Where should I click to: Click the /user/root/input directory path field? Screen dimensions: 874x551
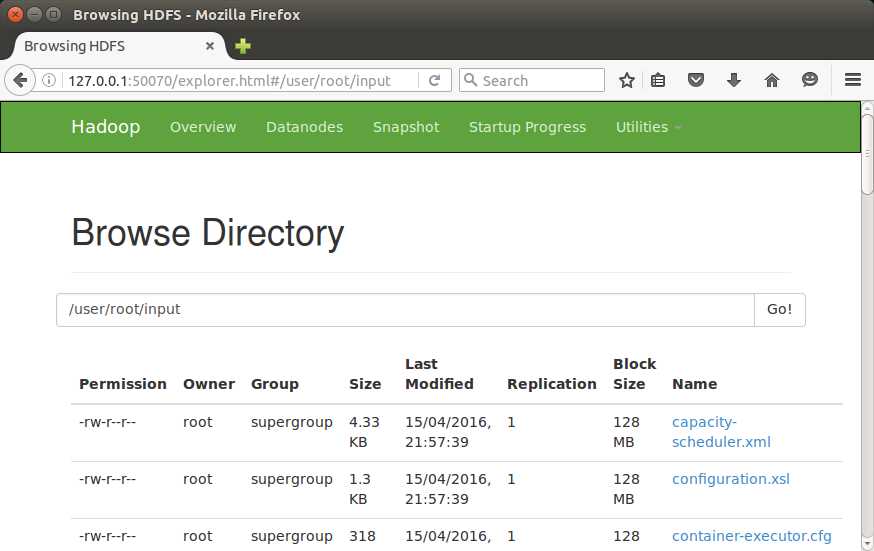point(405,310)
